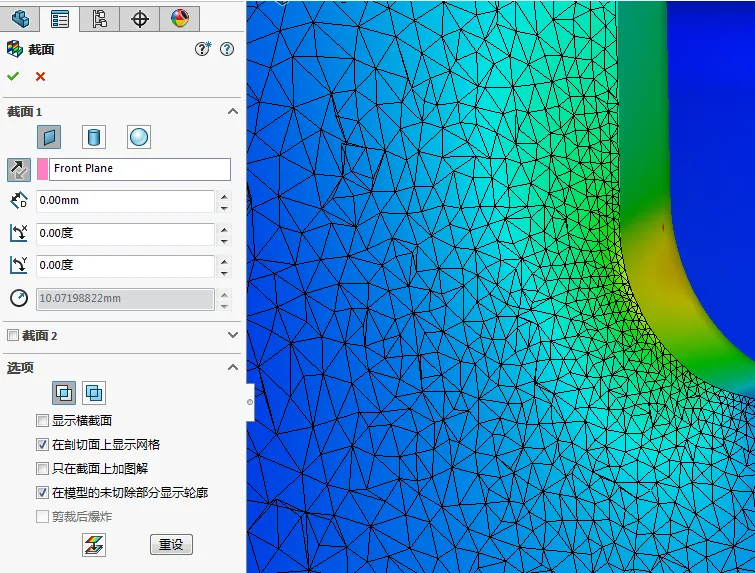Open the DisplayManager color ball tab

click(180, 19)
